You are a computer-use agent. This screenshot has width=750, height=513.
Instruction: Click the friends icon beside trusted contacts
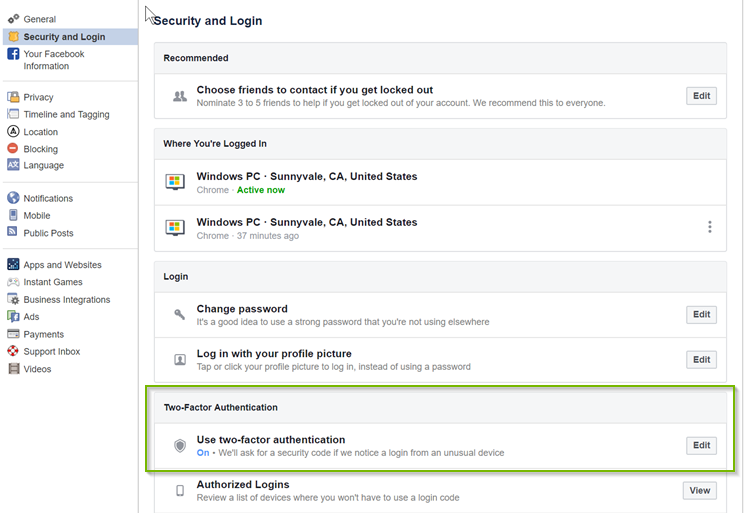(x=180, y=96)
